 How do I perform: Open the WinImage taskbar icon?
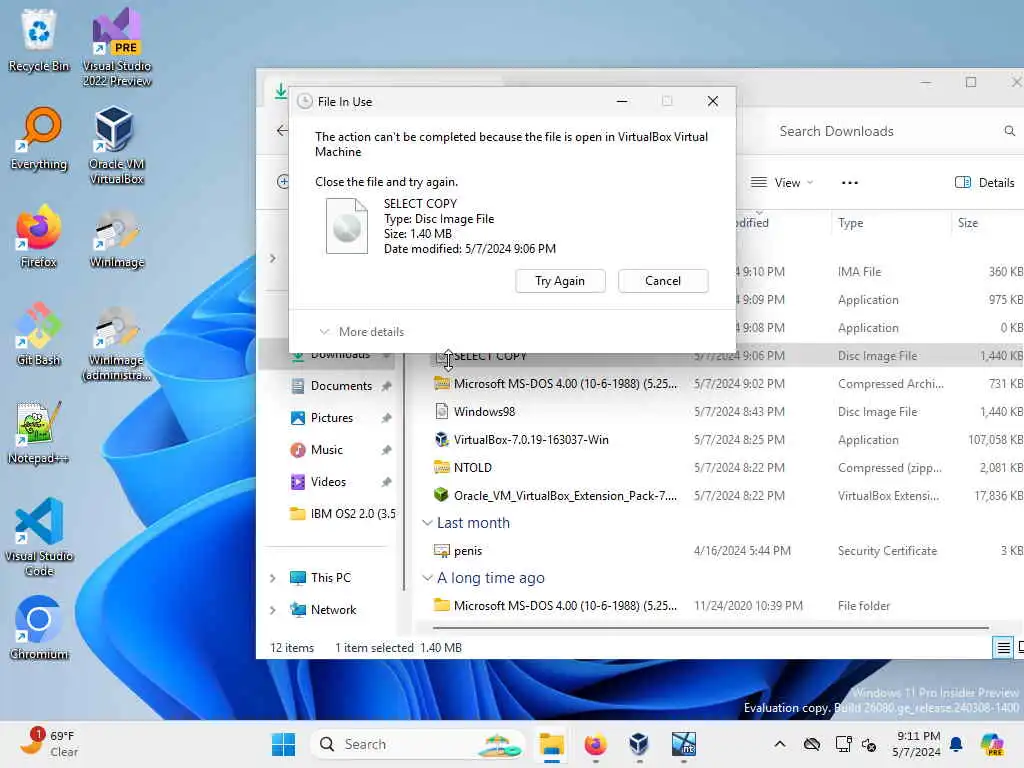(683, 744)
